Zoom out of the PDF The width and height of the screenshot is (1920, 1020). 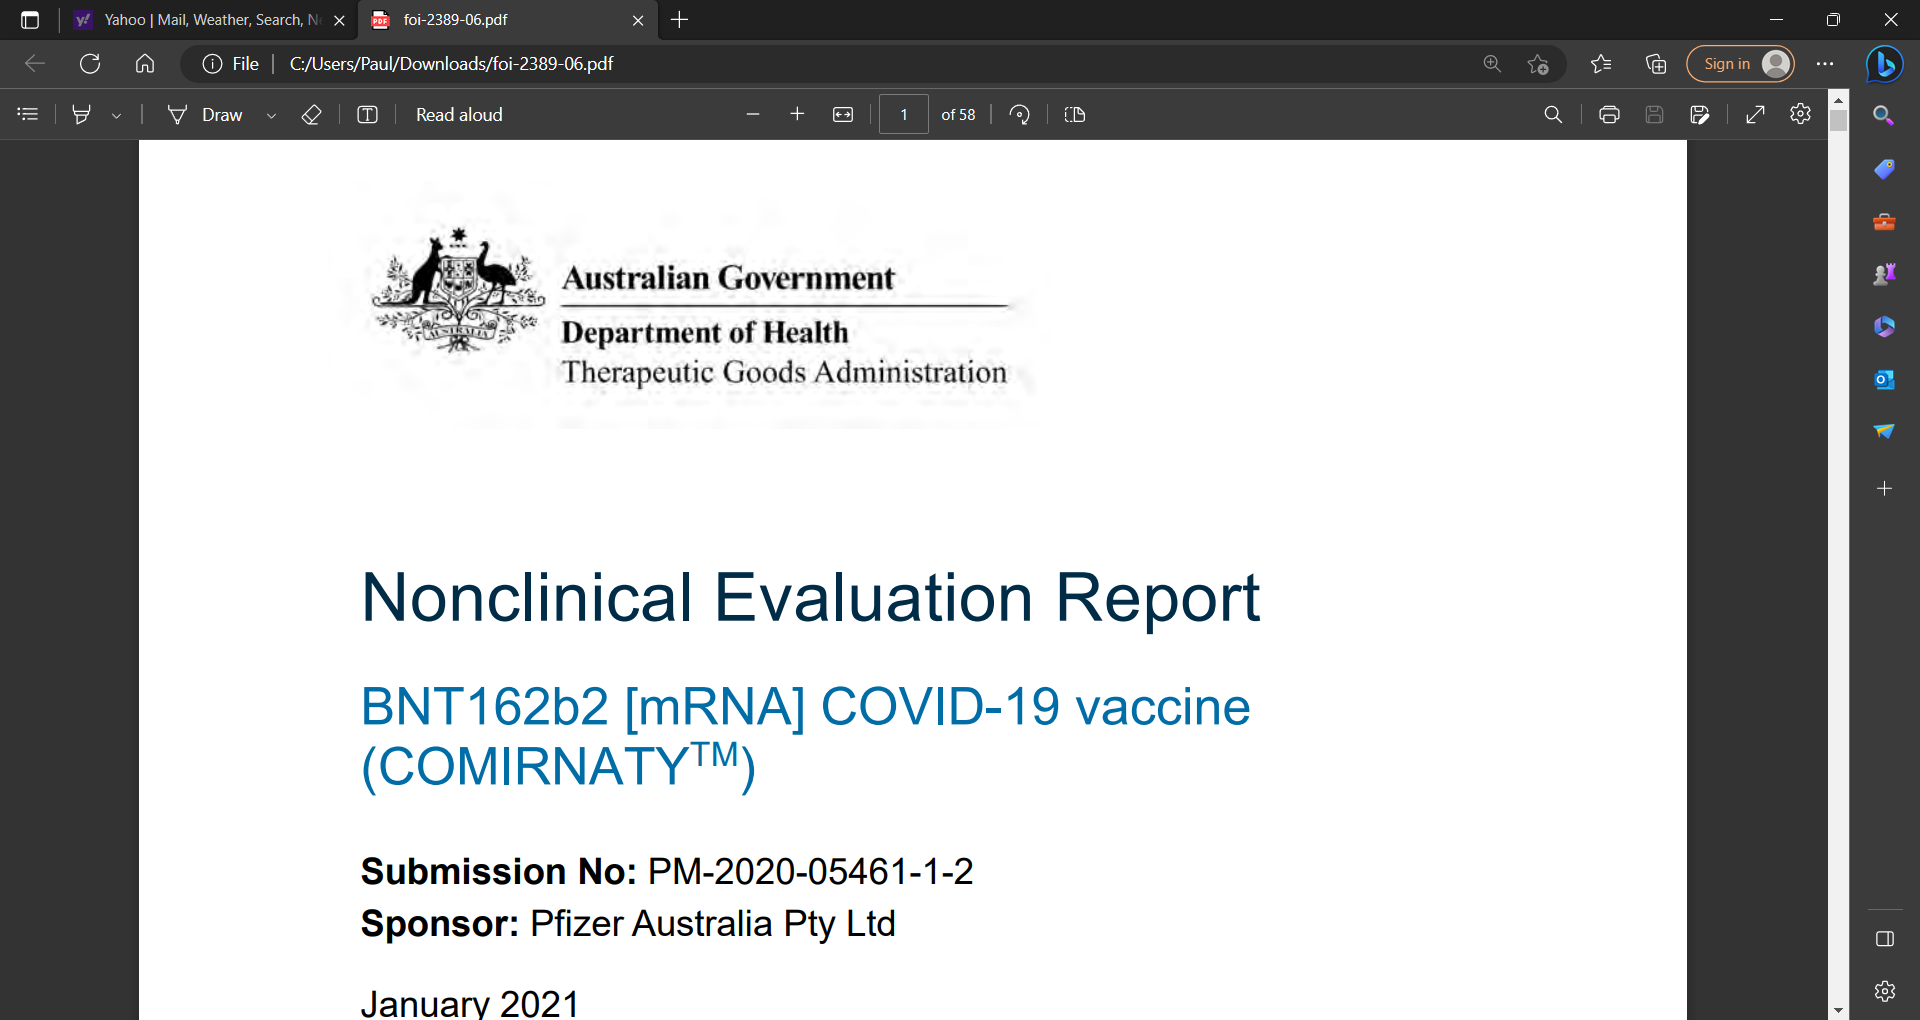753,115
